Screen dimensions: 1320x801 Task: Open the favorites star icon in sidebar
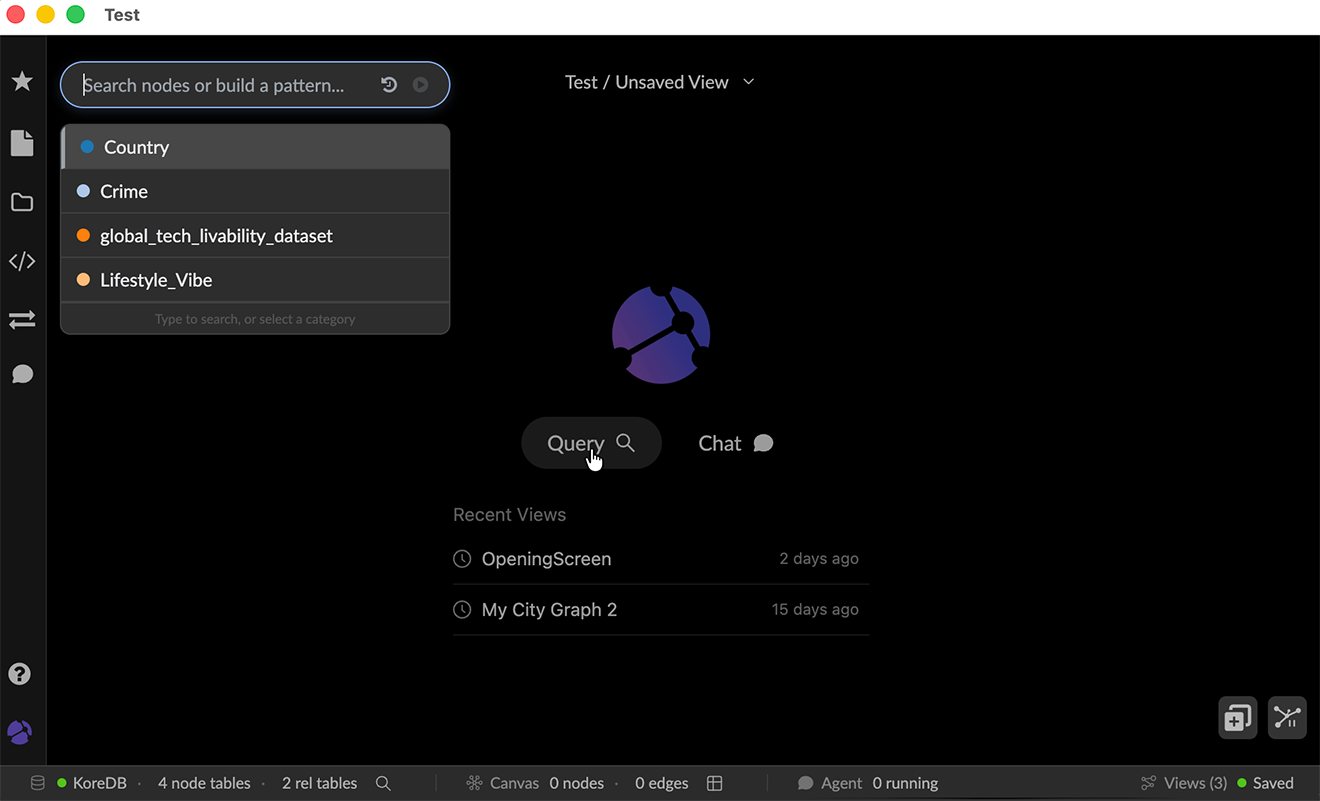22,81
